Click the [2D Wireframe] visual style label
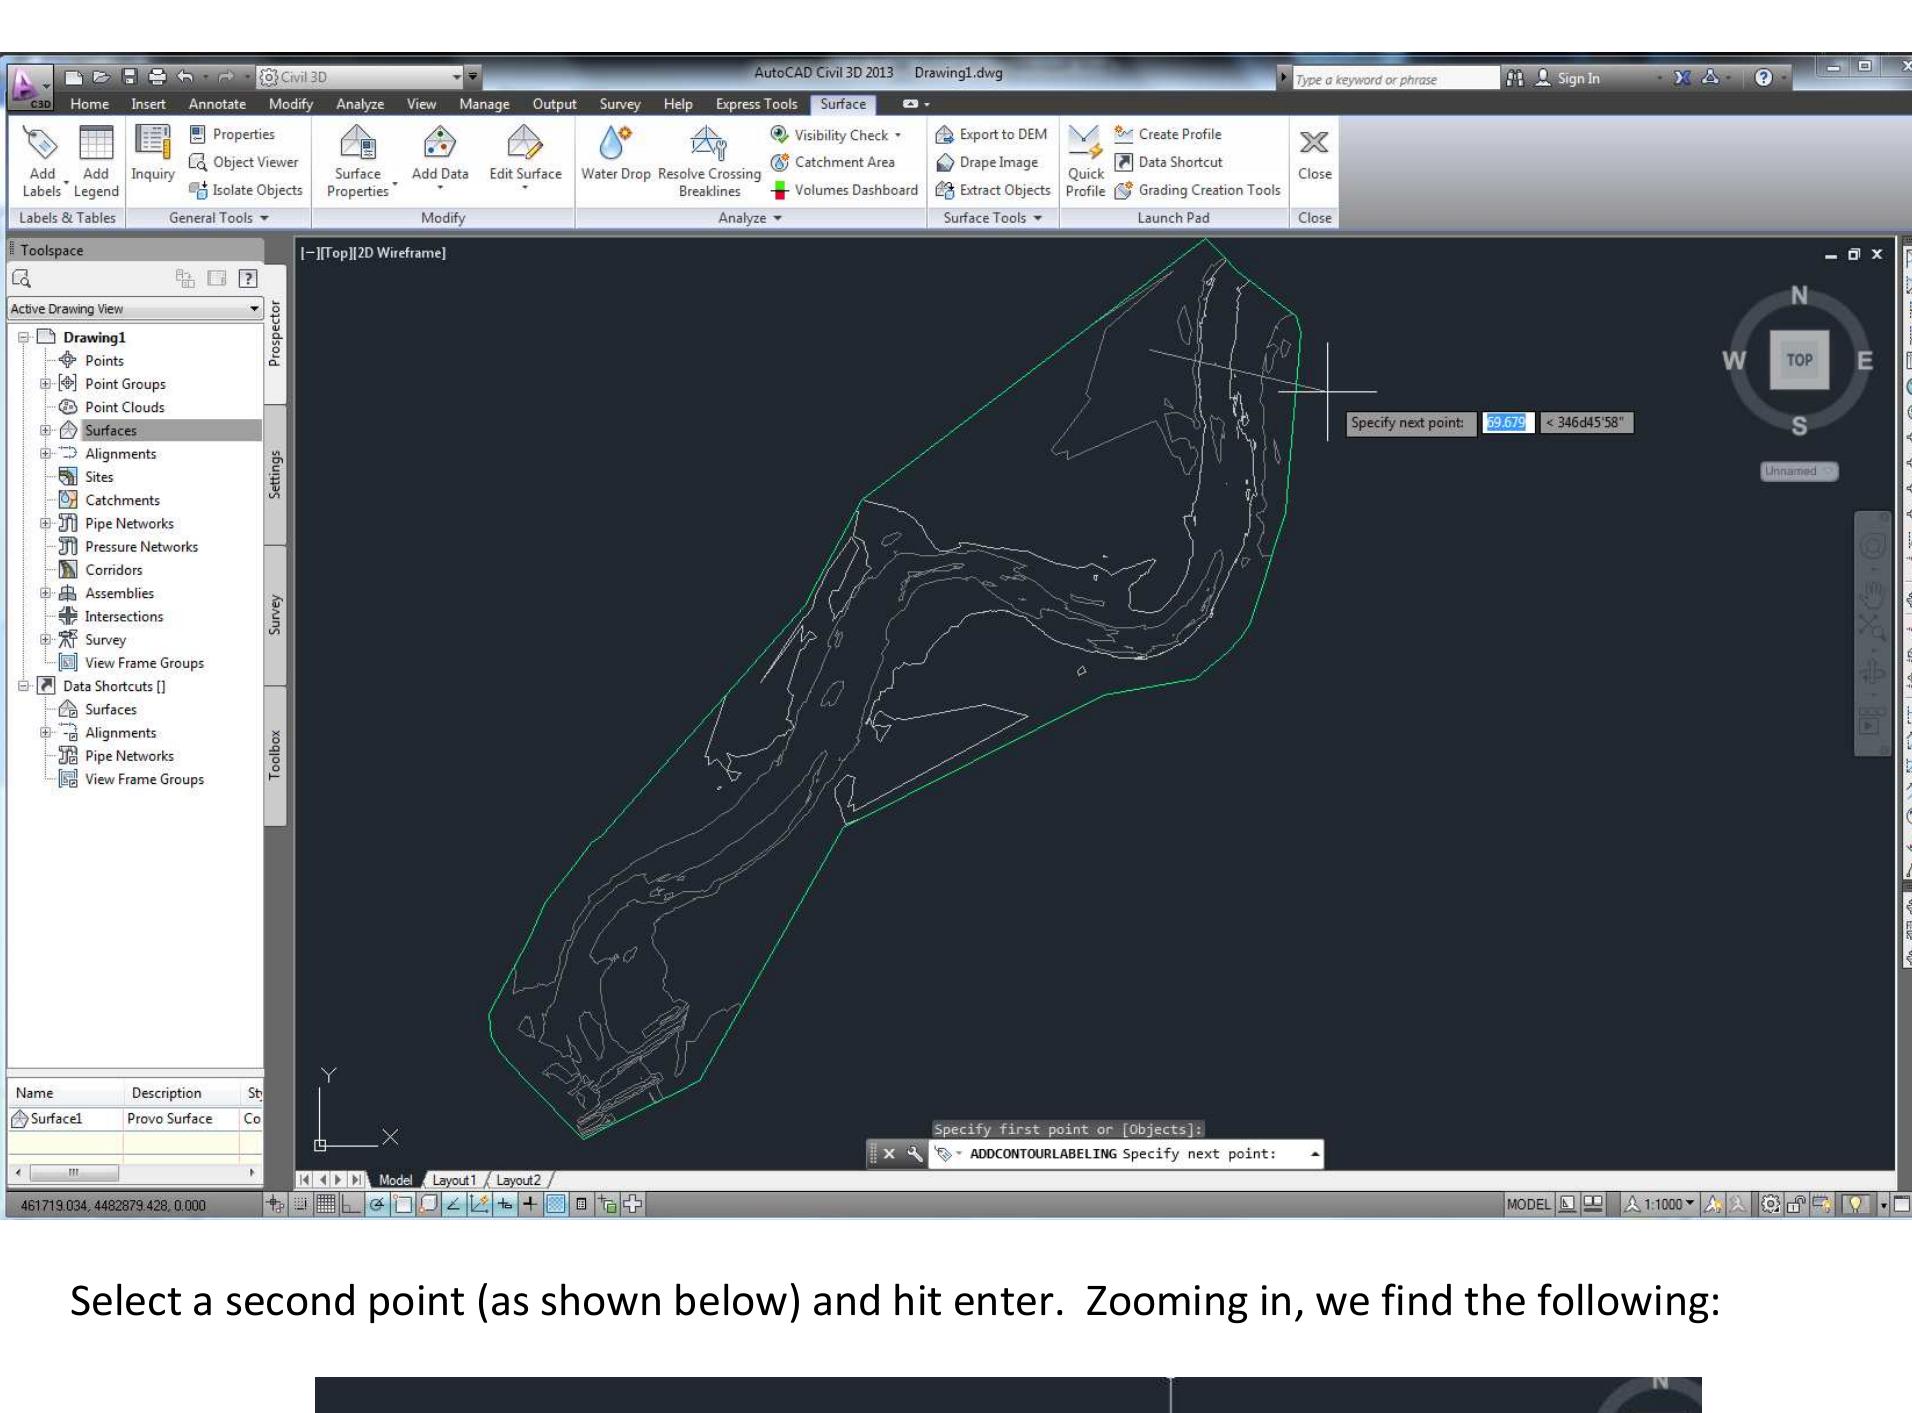This screenshot has width=1912, height=1413. point(398,253)
